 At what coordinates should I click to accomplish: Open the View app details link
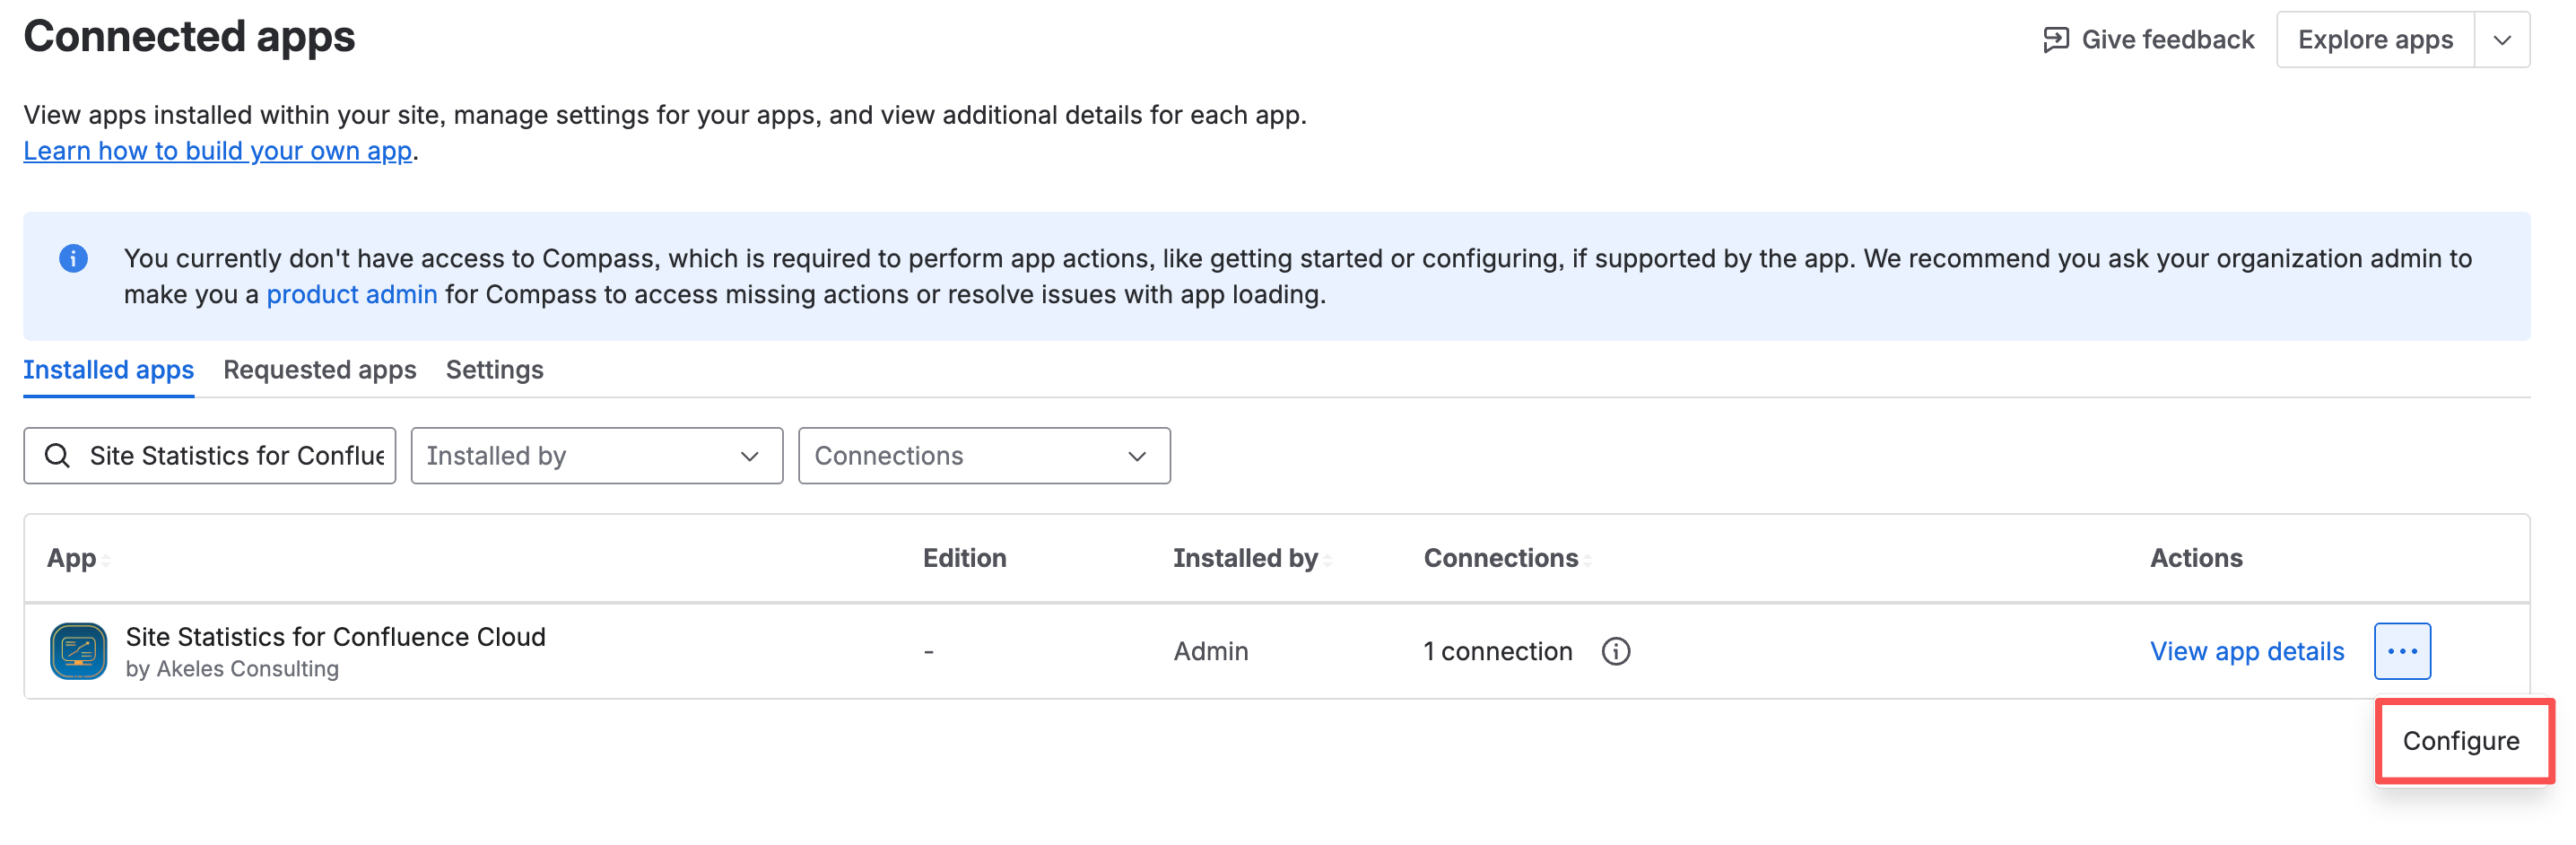coord(2246,651)
